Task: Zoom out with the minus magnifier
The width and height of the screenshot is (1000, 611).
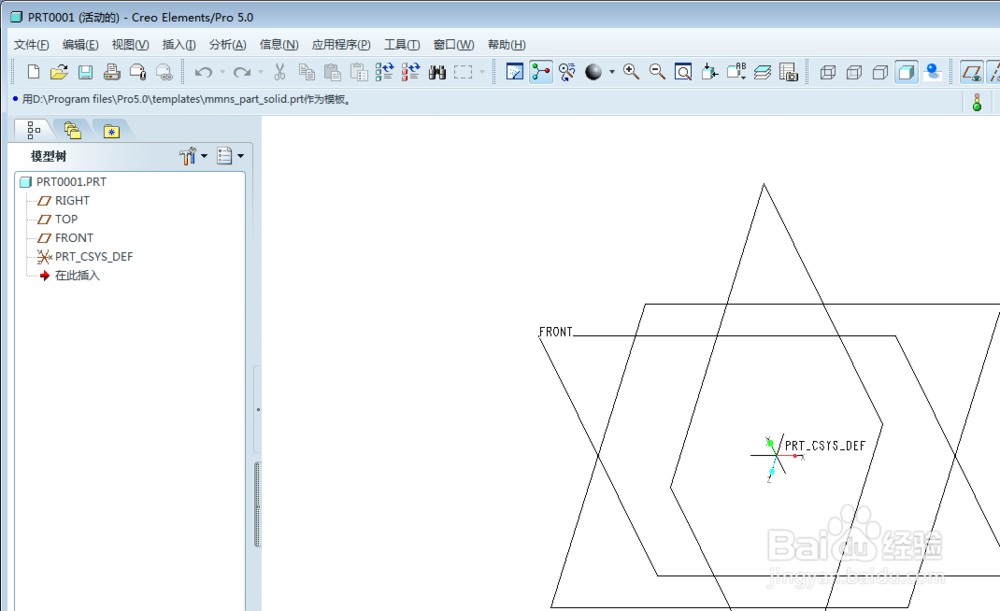Action: point(658,72)
